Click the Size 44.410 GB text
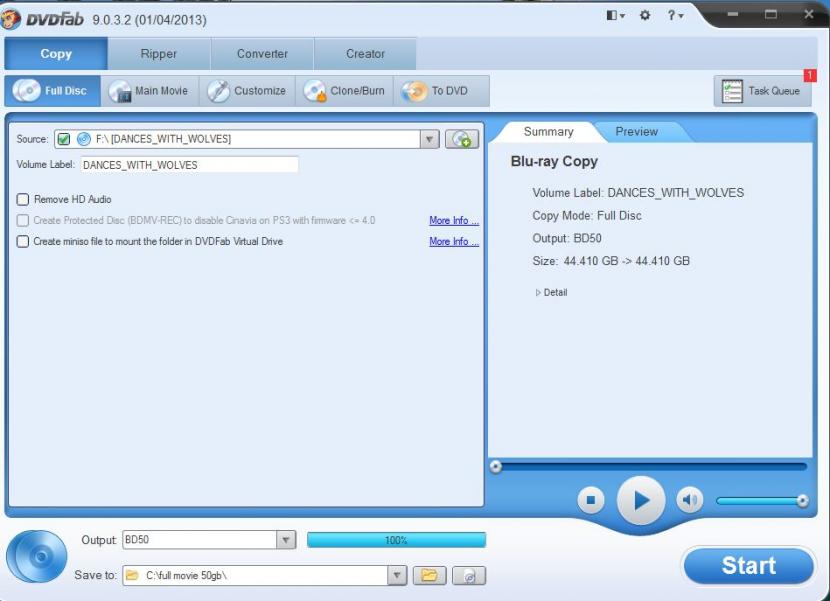 tap(611, 261)
